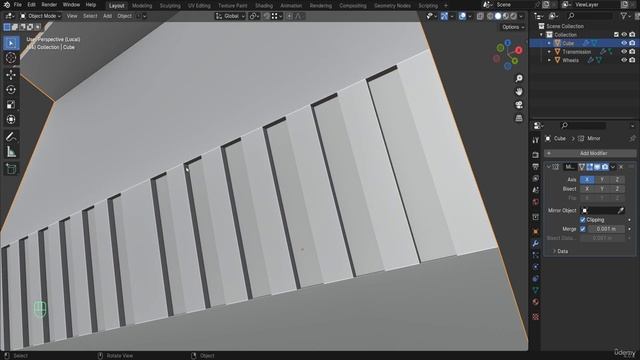640x360 pixels.
Task: Open the Tool properties tab
Action: 536,140
